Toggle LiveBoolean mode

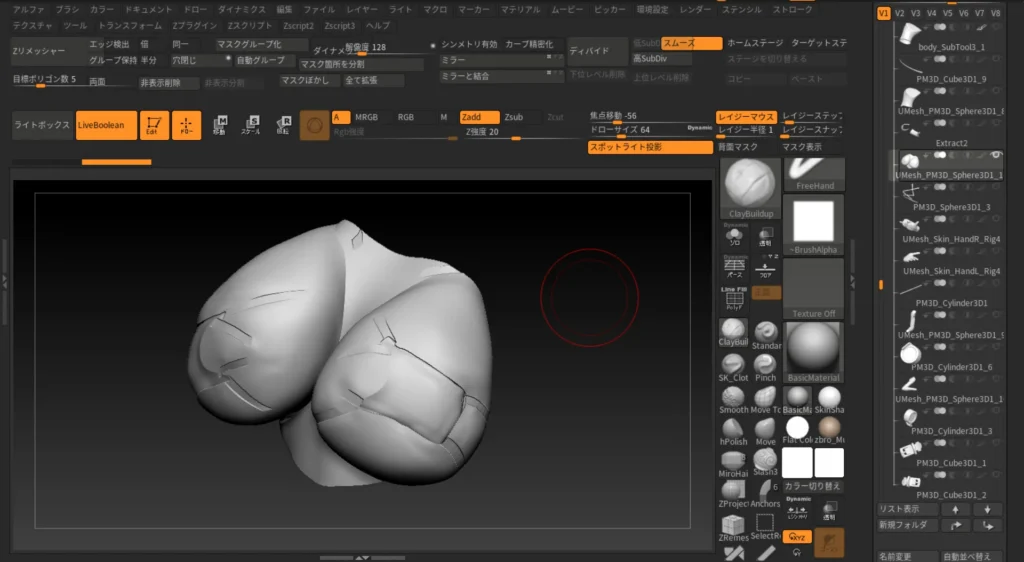tap(106, 125)
